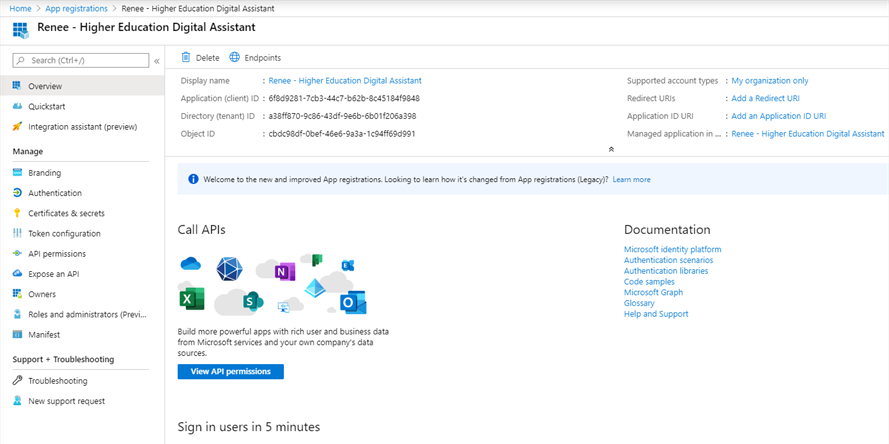The height and width of the screenshot is (444, 889).
Task: Click the OneNote icon in Call APIs graphic
Action: click(x=285, y=272)
